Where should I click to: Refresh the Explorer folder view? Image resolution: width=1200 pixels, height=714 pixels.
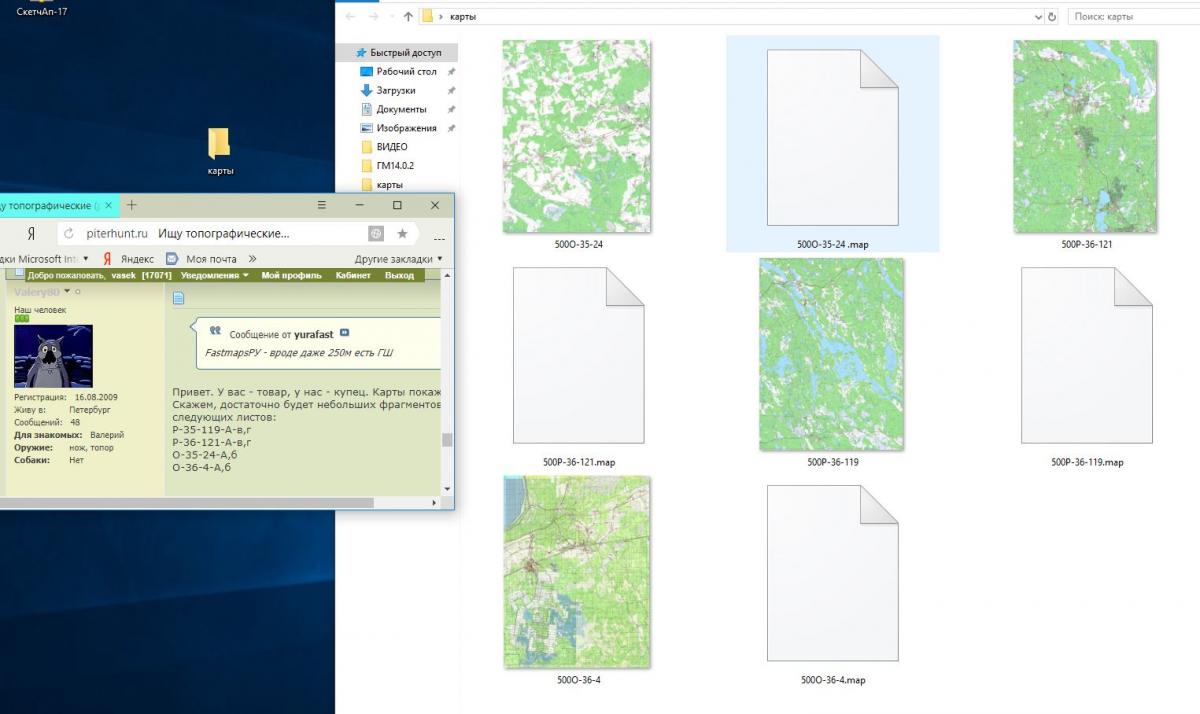click(x=1051, y=17)
